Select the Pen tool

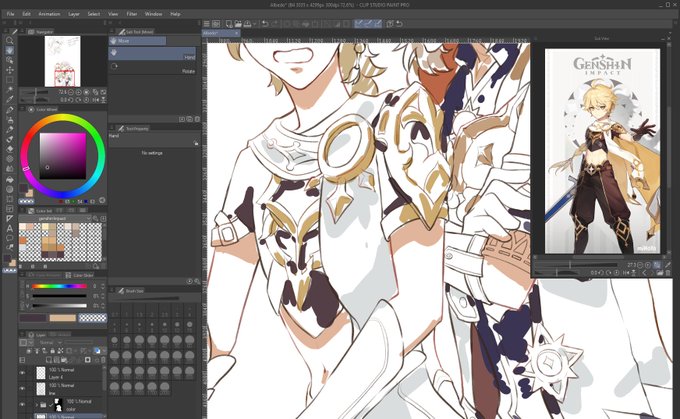[10, 110]
